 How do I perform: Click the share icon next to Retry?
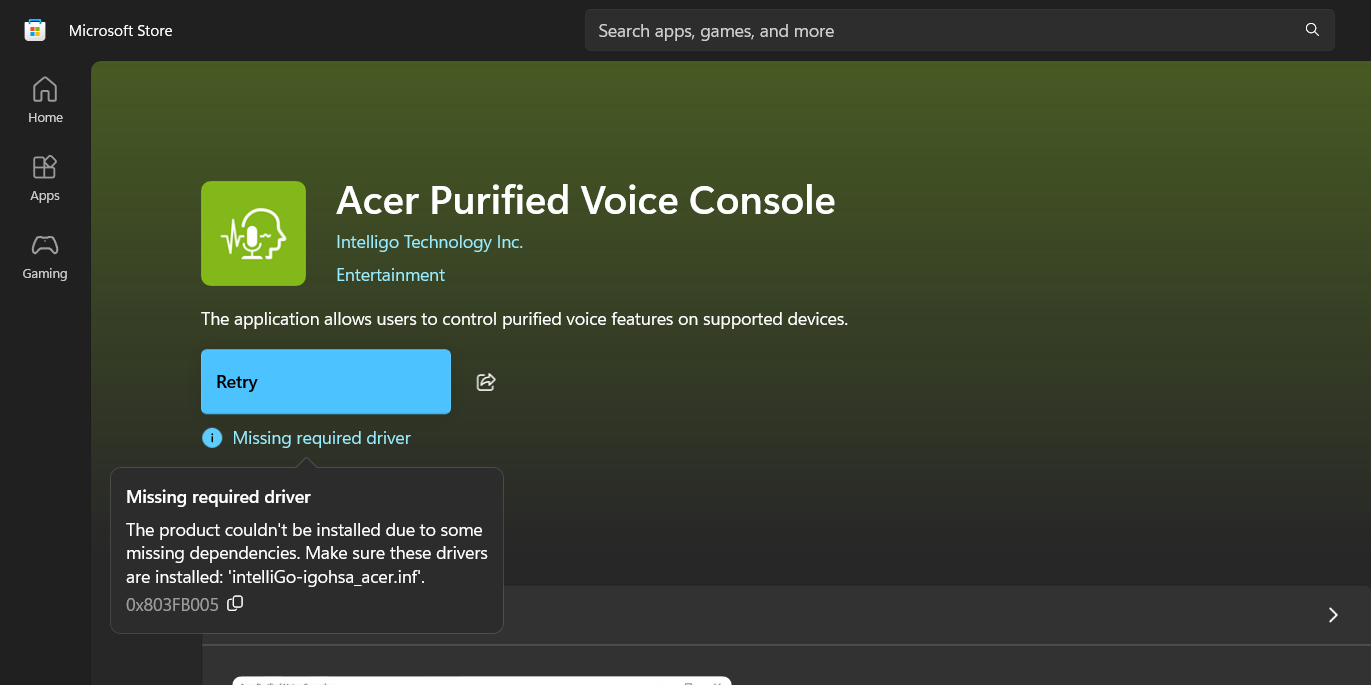486,381
